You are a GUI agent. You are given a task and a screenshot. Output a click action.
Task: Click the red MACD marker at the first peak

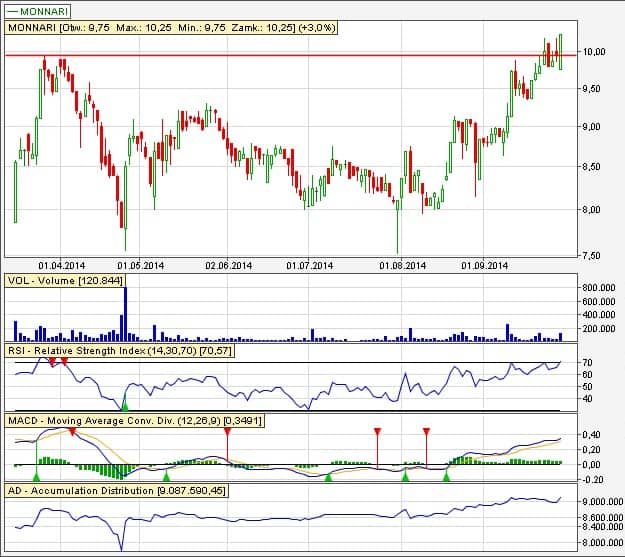[x=73, y=430]
